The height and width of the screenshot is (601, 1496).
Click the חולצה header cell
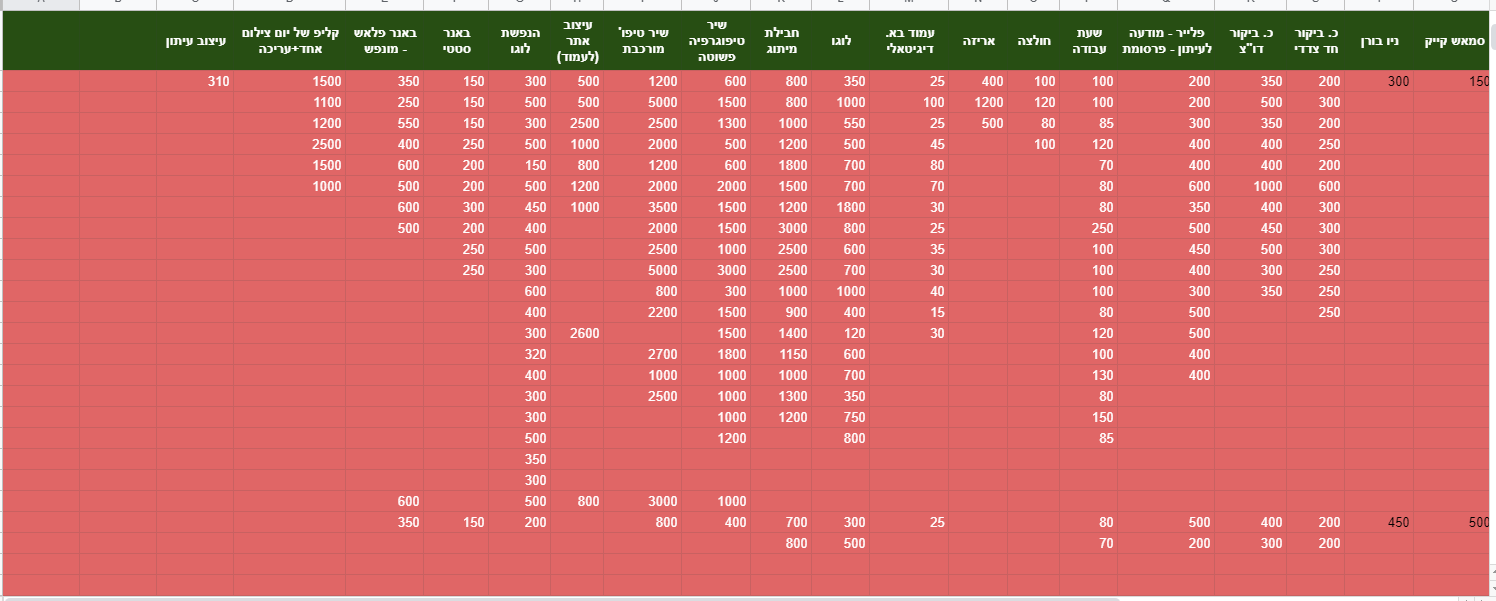point(1033,41)
